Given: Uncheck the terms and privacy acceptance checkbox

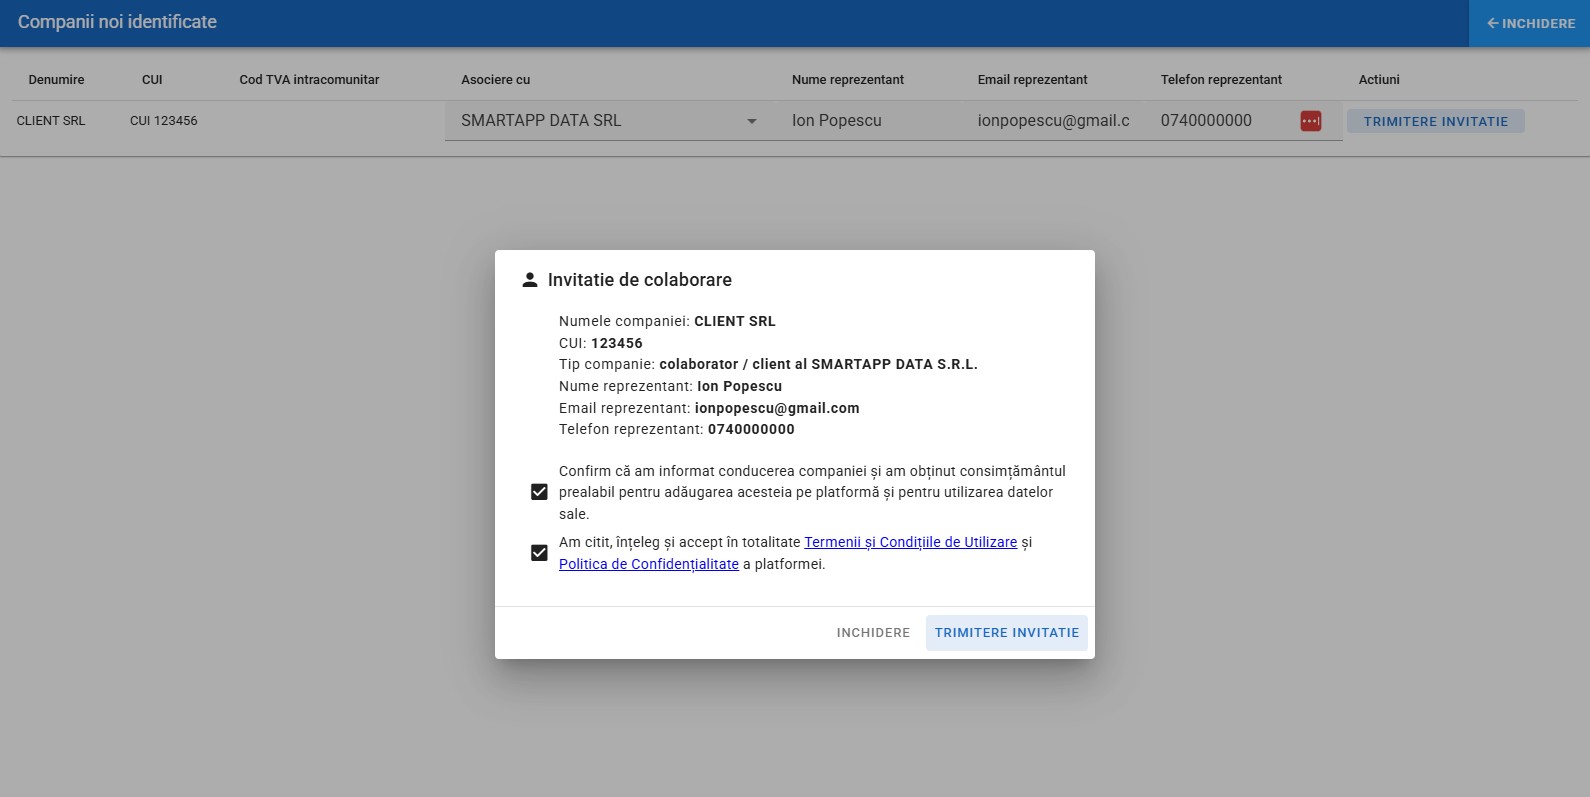Looking at the screenshot, I should click(x=539, y=553).
